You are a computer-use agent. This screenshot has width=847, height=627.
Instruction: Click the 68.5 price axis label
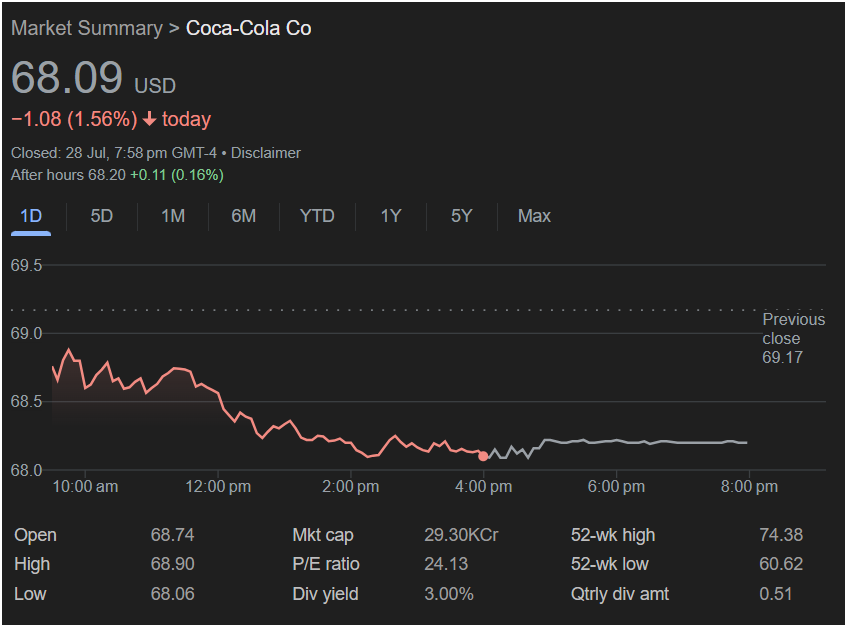[x=26, y=401]
